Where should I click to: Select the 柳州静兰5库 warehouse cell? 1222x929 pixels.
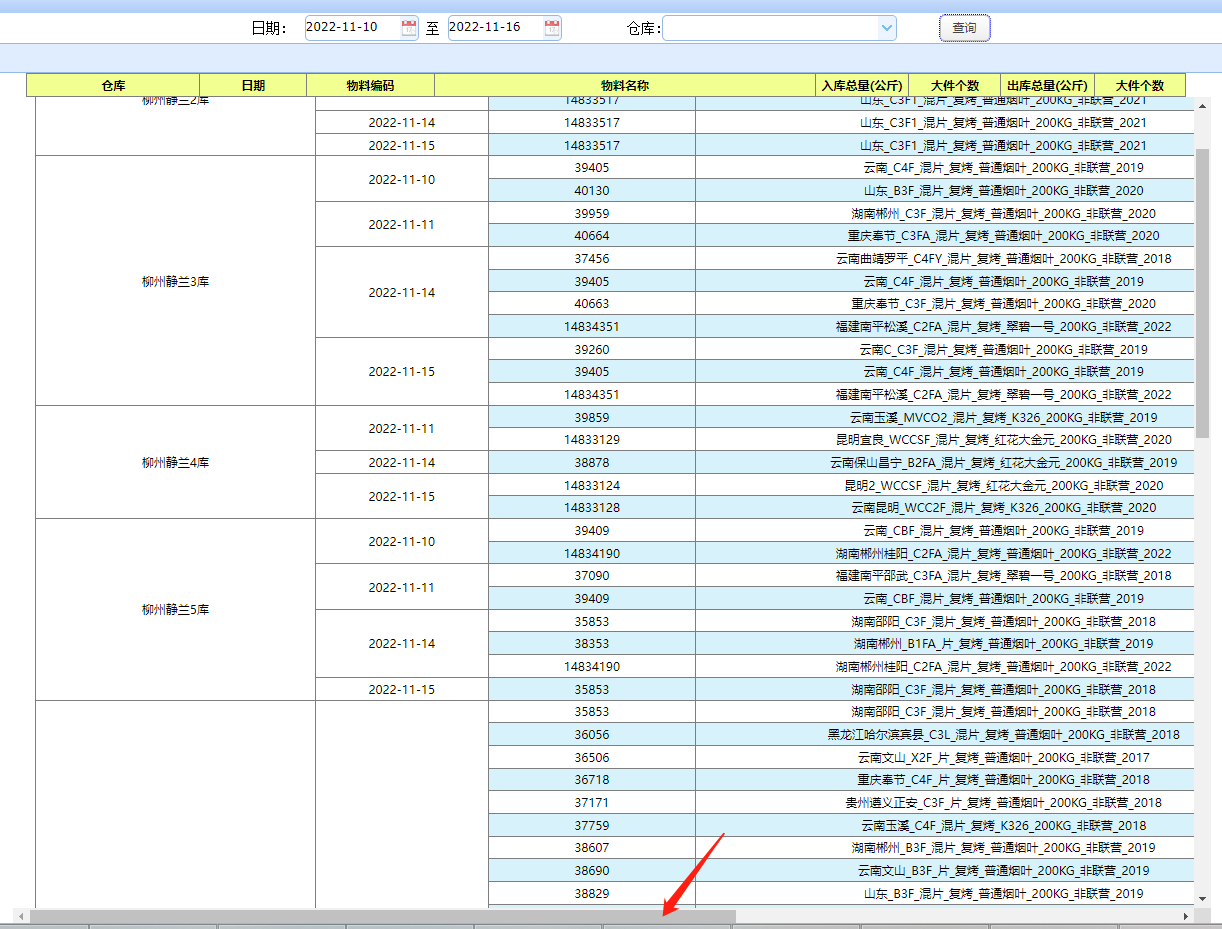(x=175, y=609)
